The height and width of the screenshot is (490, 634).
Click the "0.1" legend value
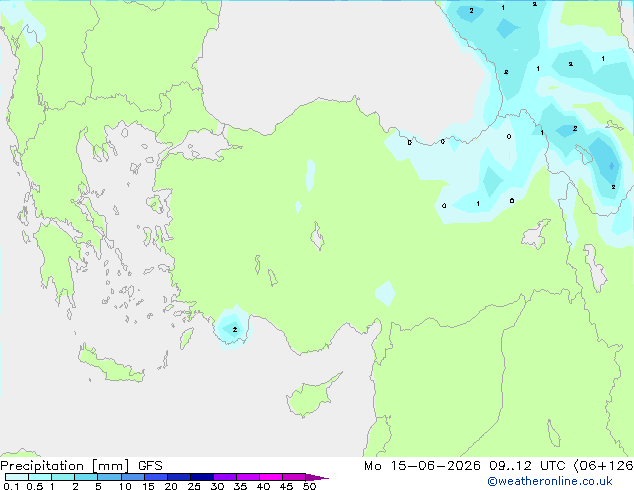tap(11, 486)
